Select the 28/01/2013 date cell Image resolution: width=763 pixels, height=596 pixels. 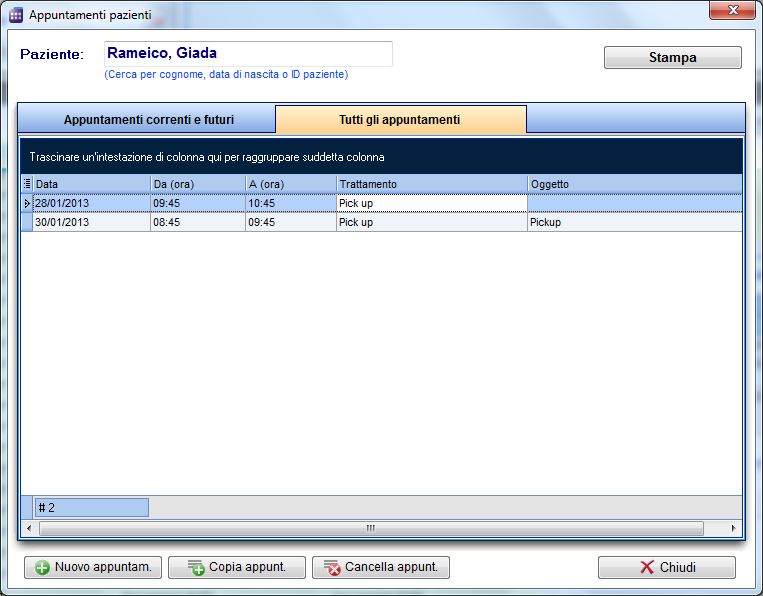click(91, 203)
